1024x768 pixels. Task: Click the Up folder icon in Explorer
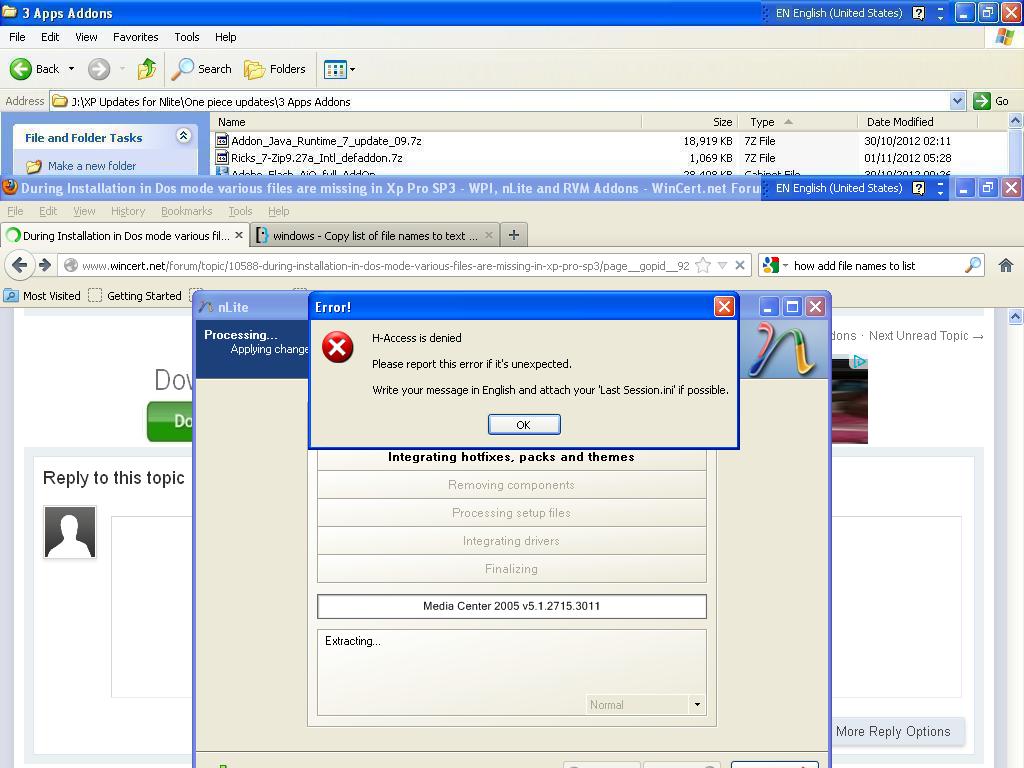pyautogui.click(x=147, y=69)
